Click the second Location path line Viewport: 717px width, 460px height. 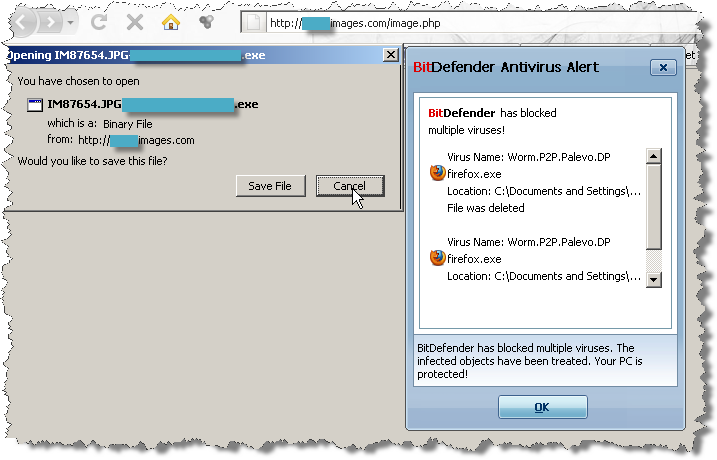544,276
